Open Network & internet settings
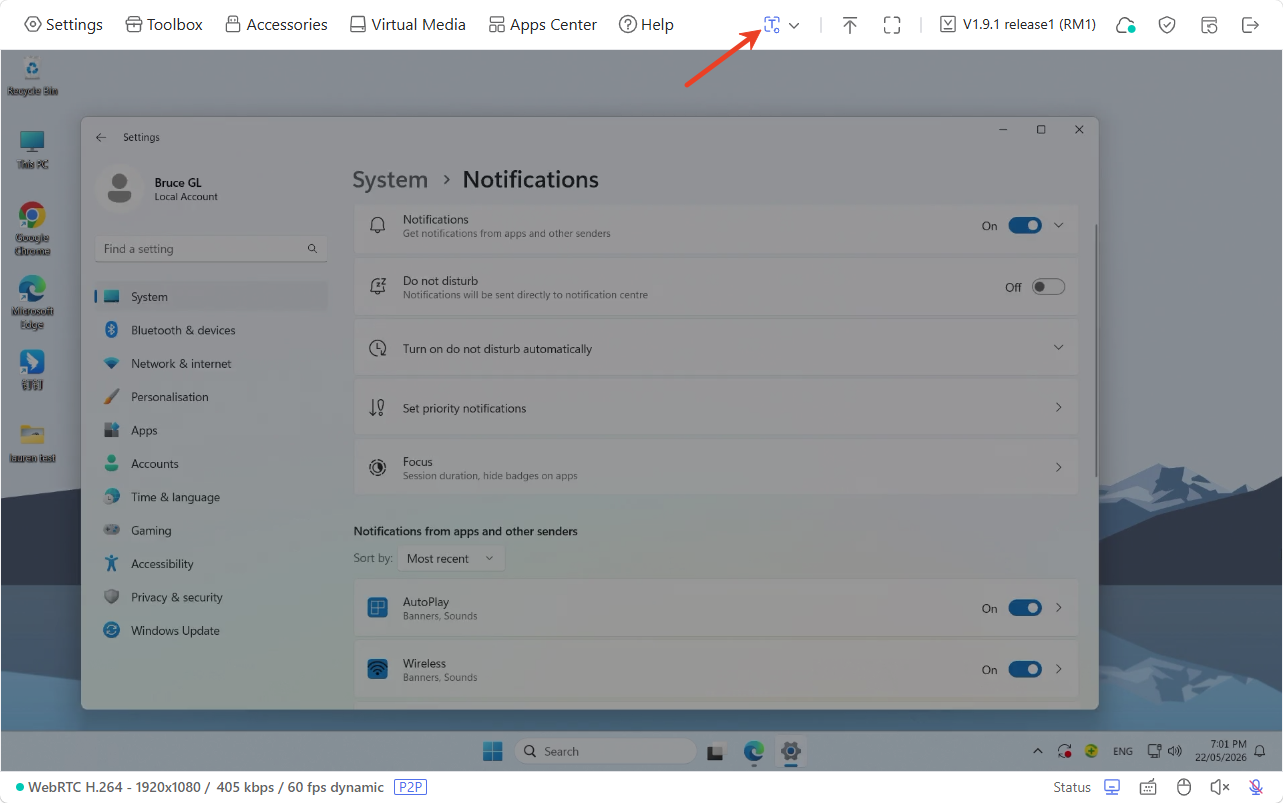 tap(211, 364)
